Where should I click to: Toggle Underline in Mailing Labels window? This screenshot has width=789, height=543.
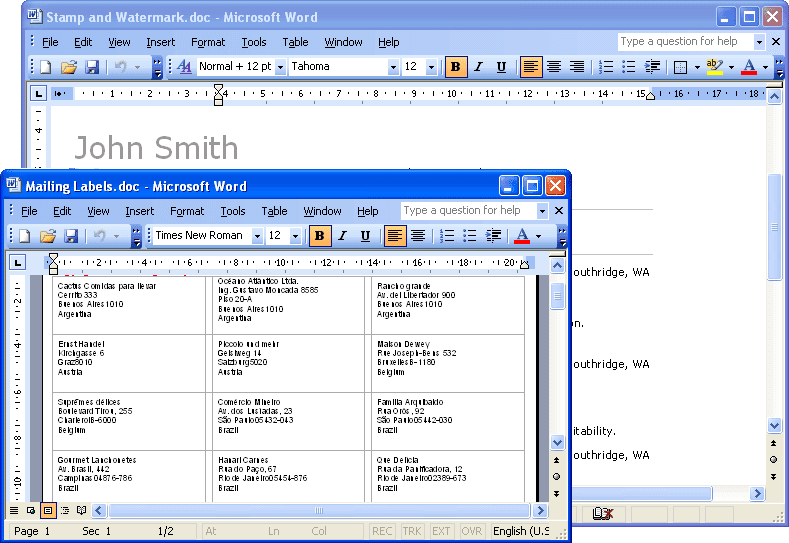pyautogui.click(x=365, y=236)
